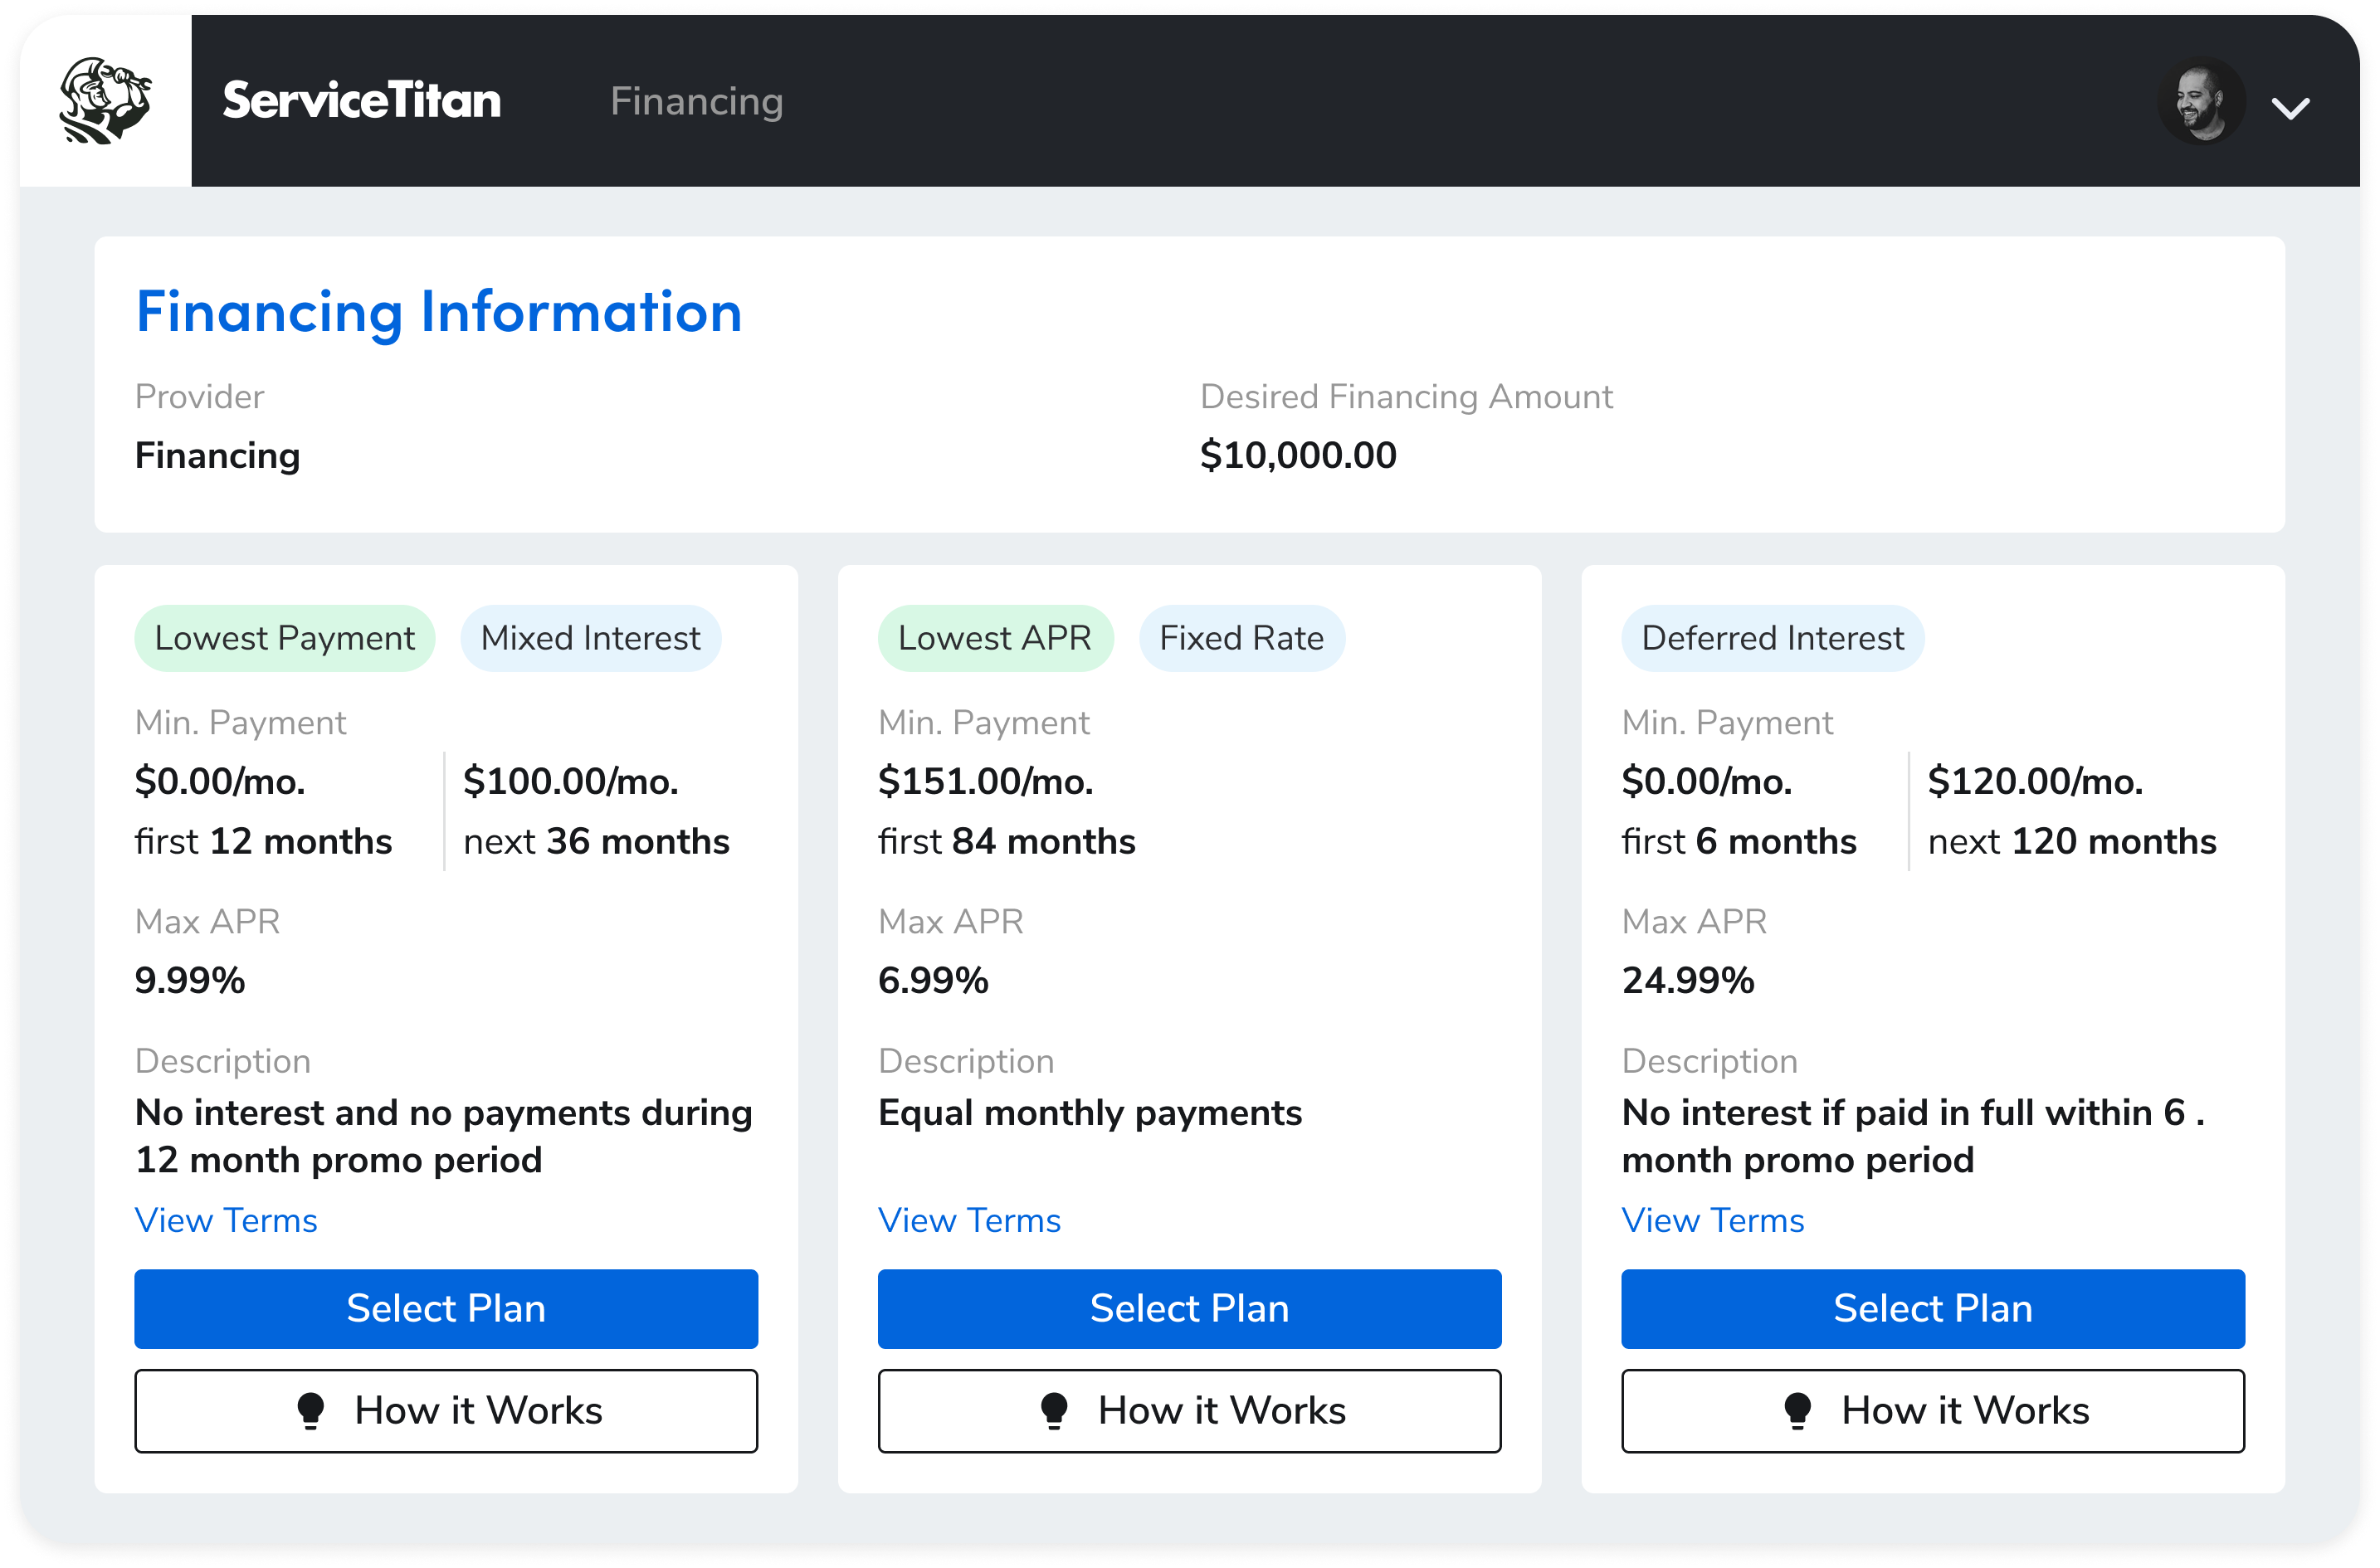Select Plan for the 9.99% APR option
Screen dimensions: 2380x1568
tap(446, 1308)
